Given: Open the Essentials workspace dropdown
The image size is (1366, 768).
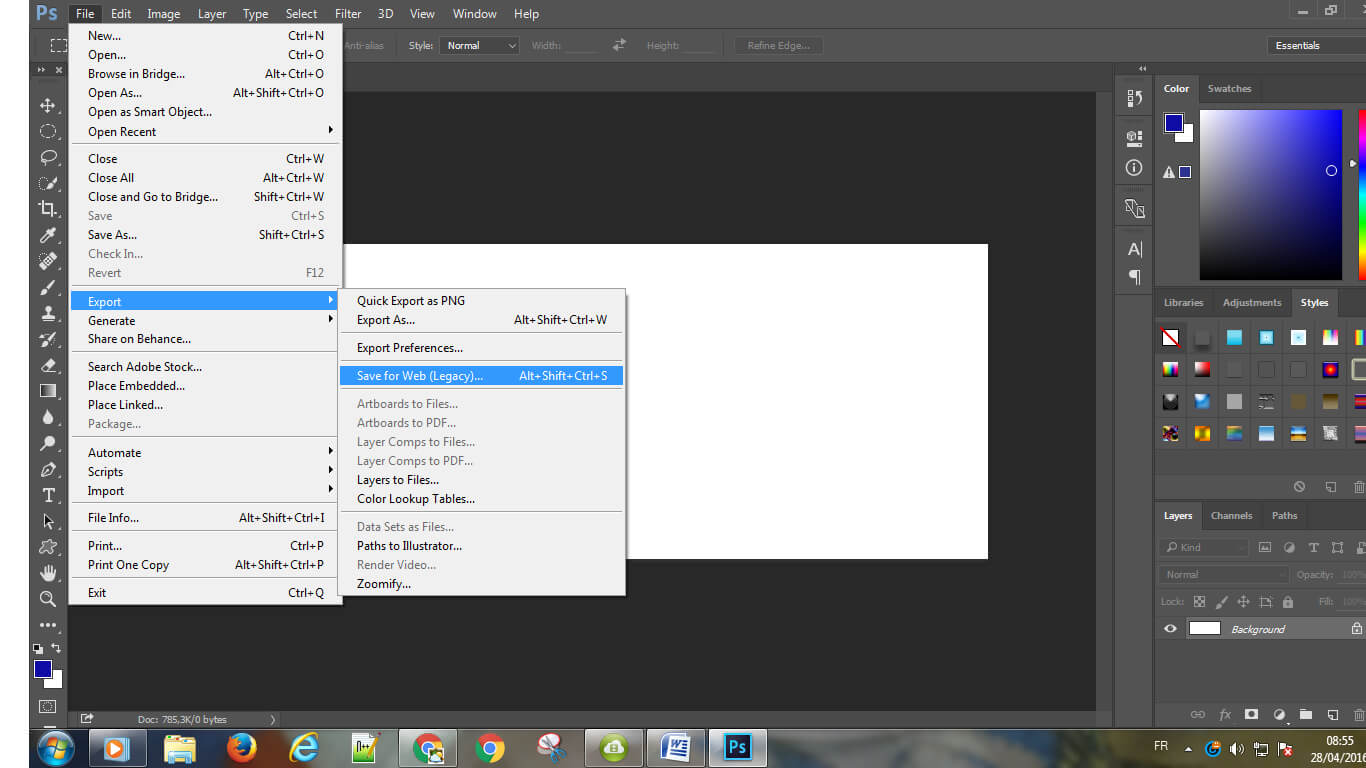Looking at the screenshot, I should click(x=1316, y=45).
